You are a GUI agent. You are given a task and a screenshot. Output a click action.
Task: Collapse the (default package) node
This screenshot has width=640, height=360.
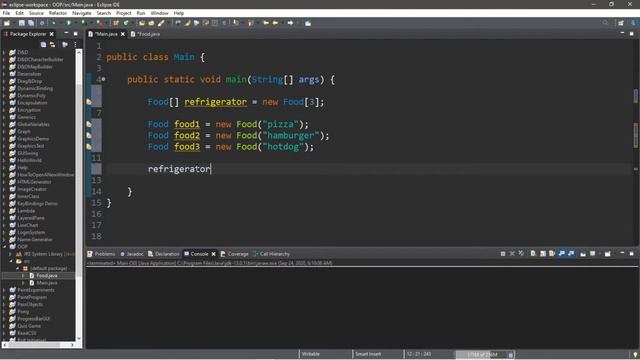18,268
